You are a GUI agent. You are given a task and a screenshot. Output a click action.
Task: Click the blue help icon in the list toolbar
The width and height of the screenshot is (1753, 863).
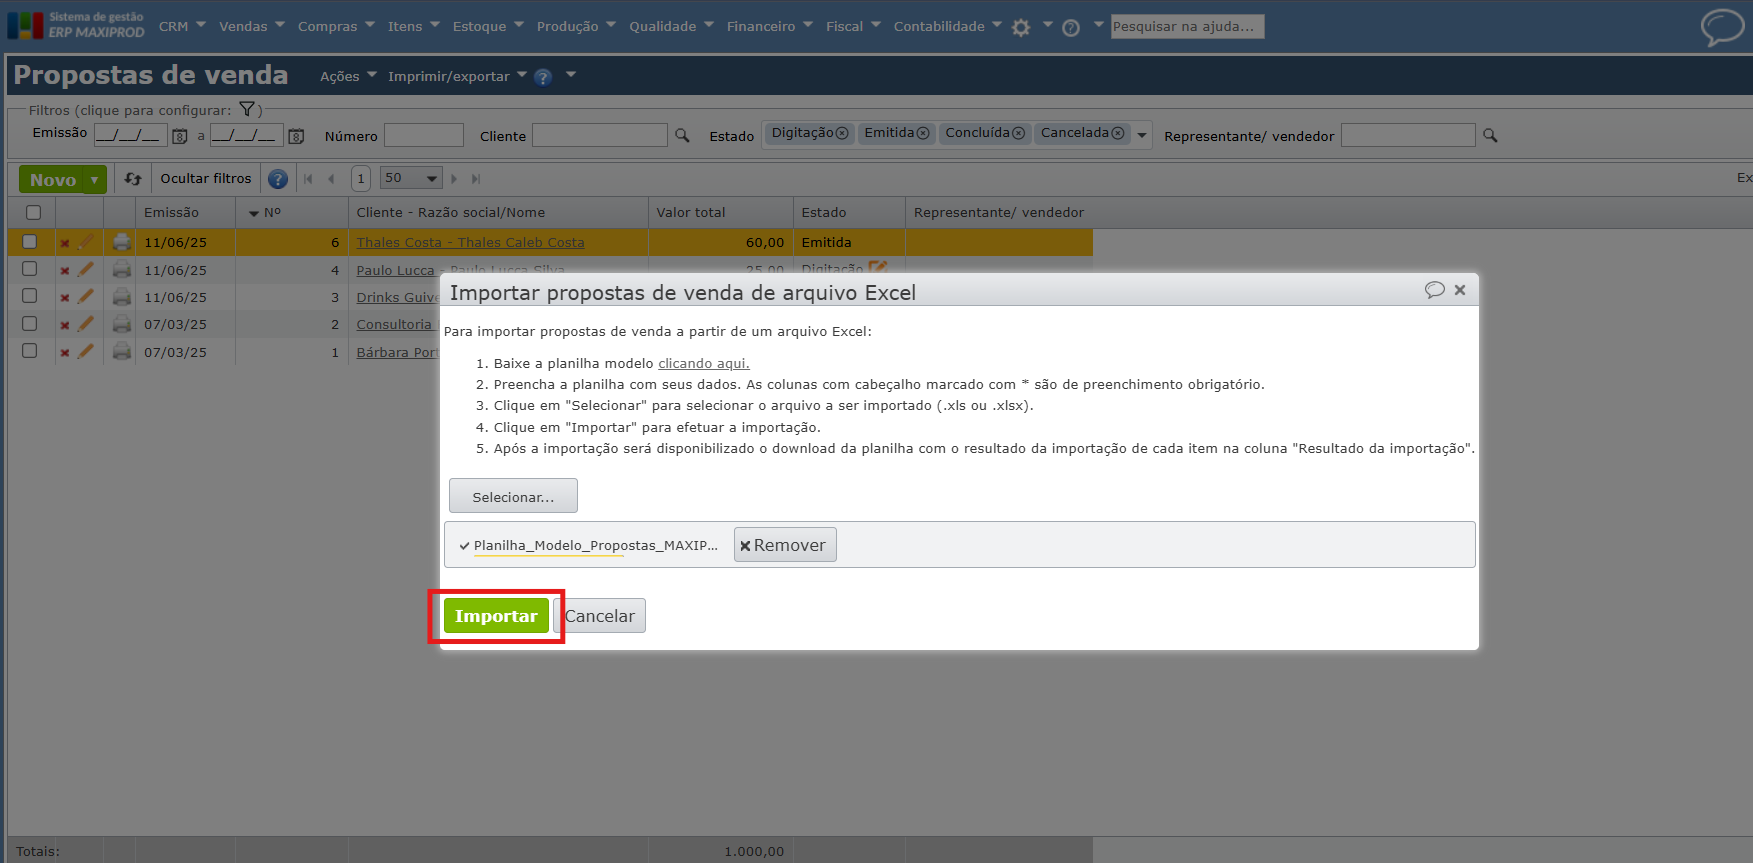pos(278,179)
